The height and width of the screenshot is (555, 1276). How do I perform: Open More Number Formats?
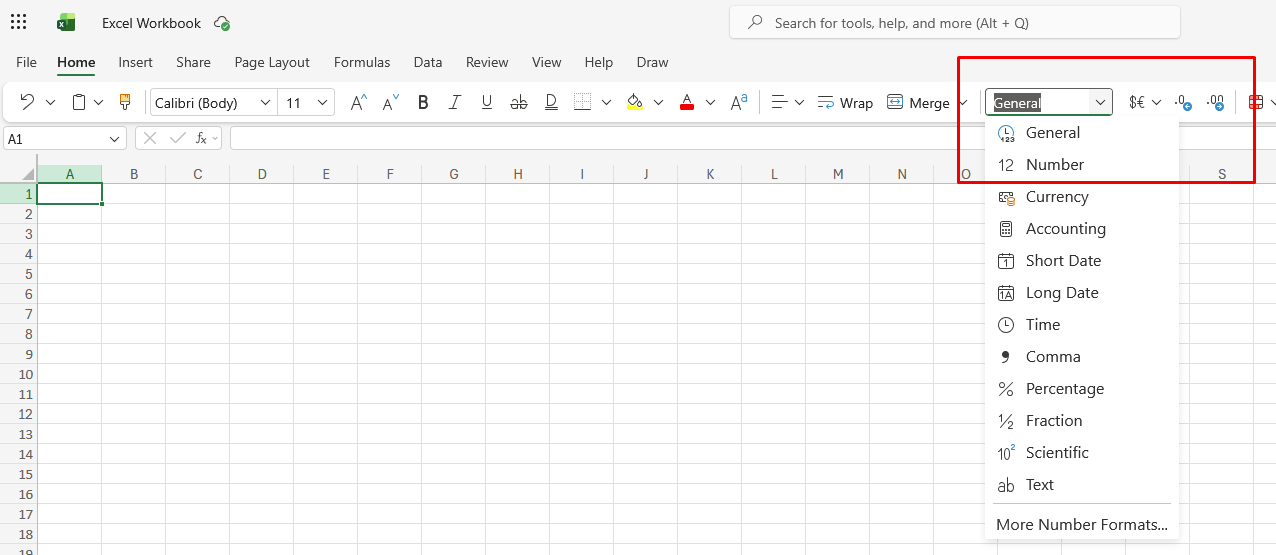tap(1082, 524)
